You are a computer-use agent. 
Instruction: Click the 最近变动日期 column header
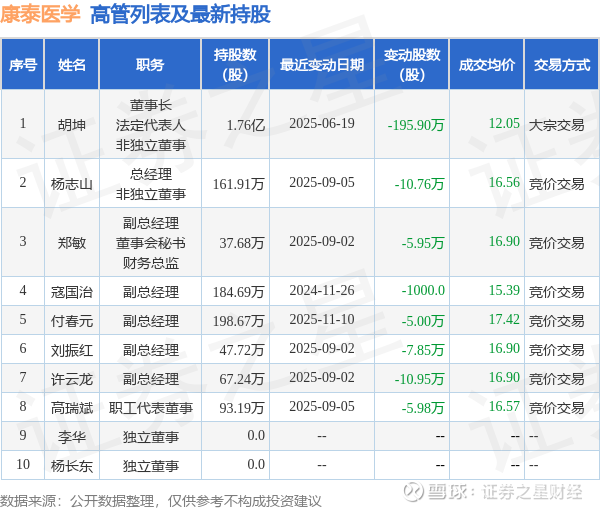point(321,64)
